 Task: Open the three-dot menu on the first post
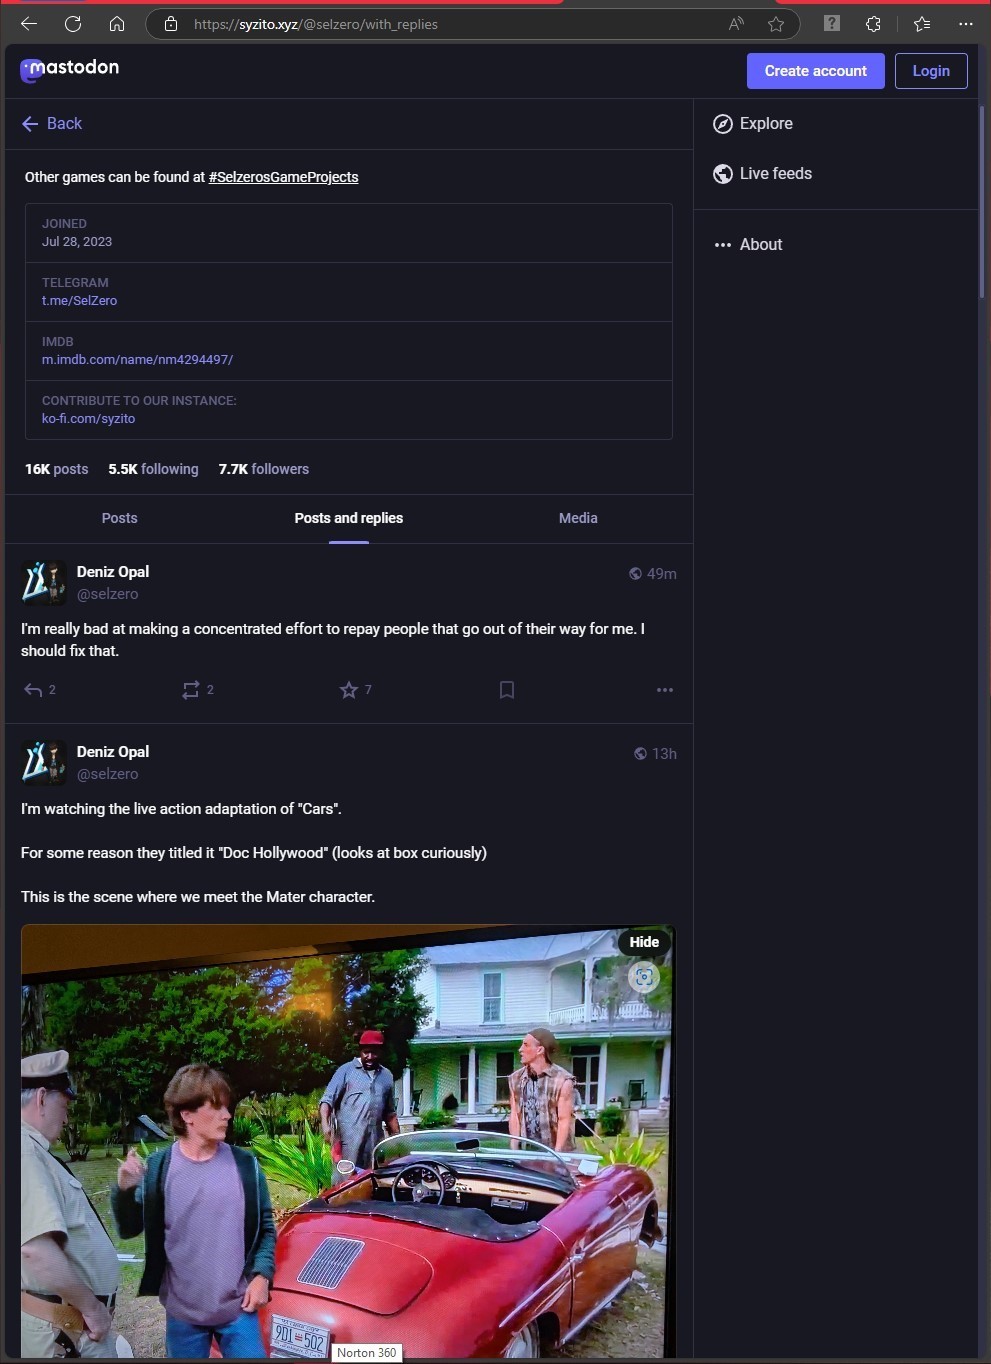[x=665, y=690]
